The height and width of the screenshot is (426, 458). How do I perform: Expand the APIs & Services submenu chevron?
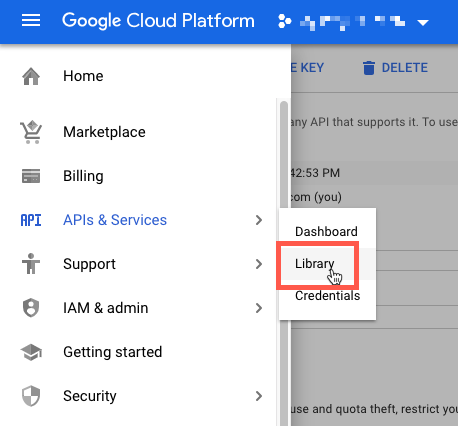(x=259, y=220)
